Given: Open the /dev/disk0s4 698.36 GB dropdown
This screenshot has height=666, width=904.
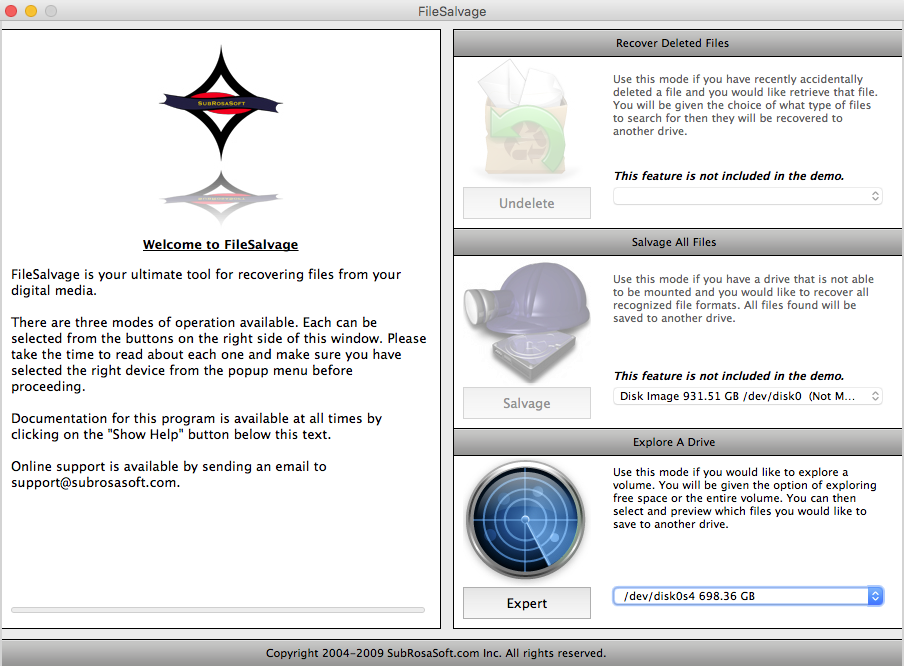Looking at the screenshot, I should pos(747,596).
